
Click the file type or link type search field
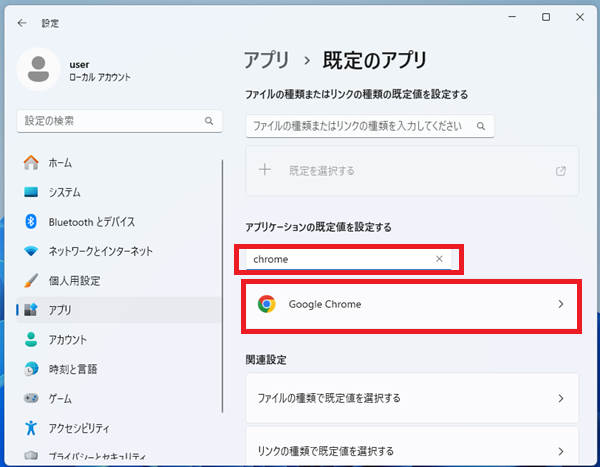(x=370, y=126)
